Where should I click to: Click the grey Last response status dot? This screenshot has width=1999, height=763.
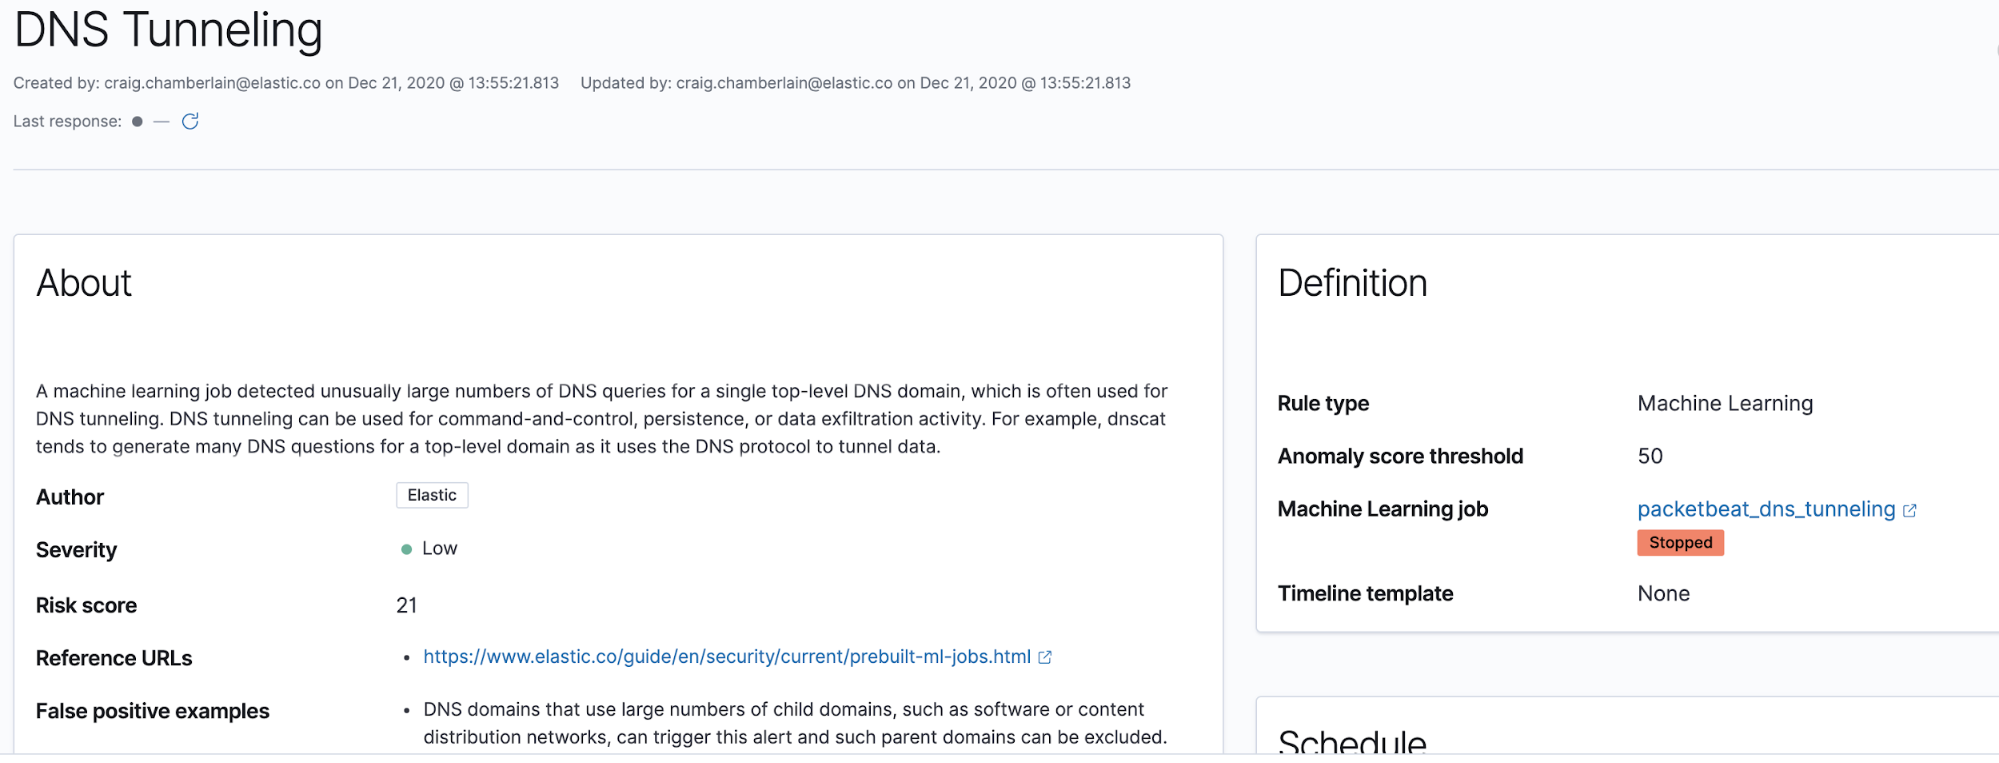click(137, 121)
